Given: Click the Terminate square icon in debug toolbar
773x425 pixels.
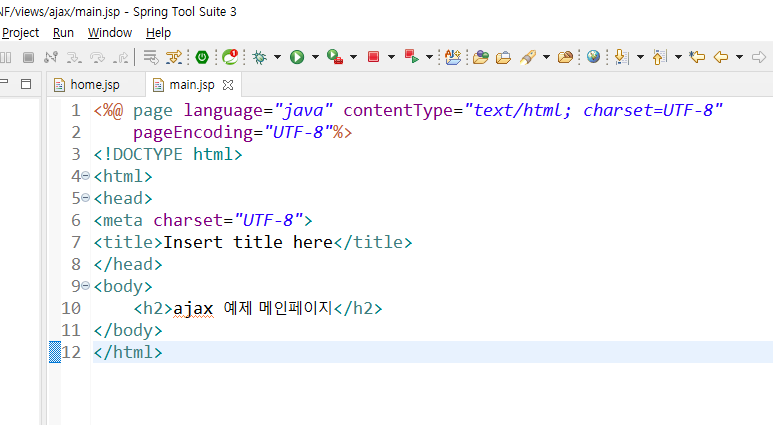Looking at the screenshot, I should (x=28, y=57).
